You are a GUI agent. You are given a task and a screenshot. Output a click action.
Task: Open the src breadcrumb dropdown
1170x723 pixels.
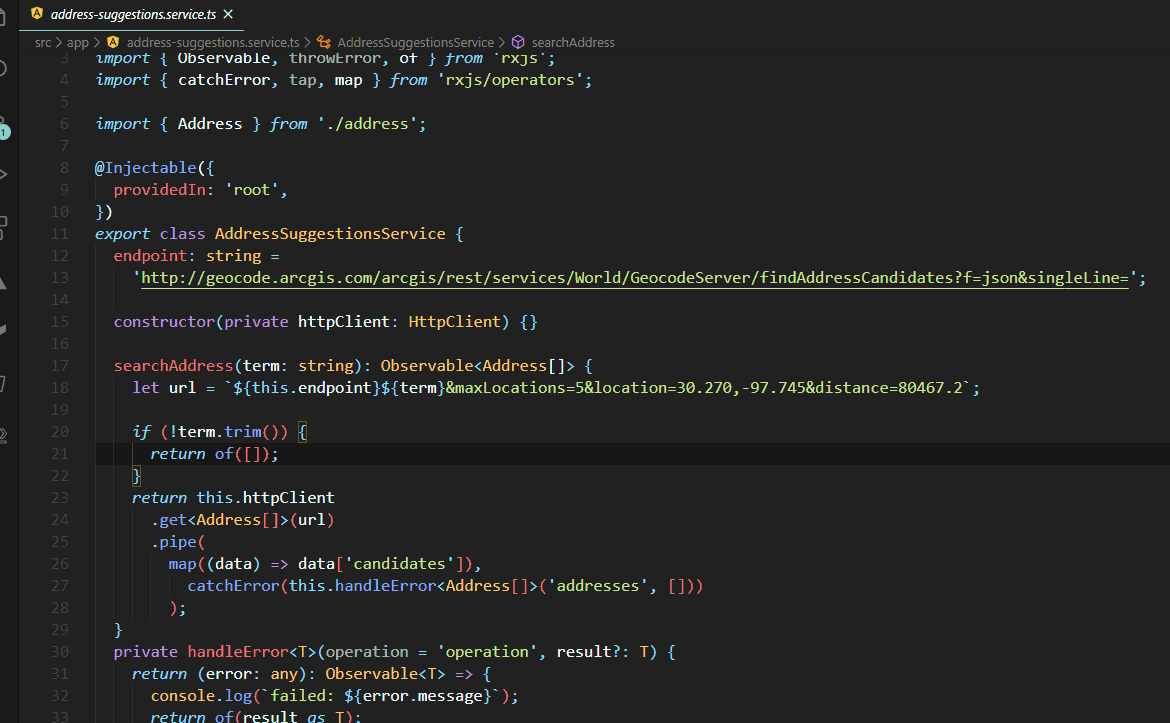coord(42,42)
